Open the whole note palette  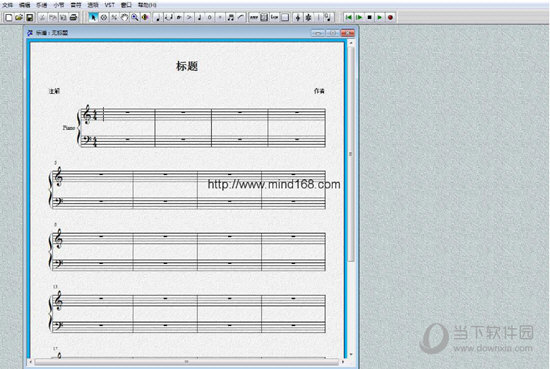(x=210, y=17)
